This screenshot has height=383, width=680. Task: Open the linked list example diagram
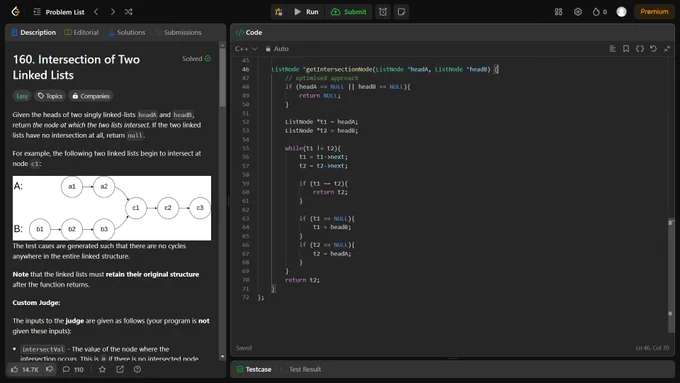pos(112,208)
